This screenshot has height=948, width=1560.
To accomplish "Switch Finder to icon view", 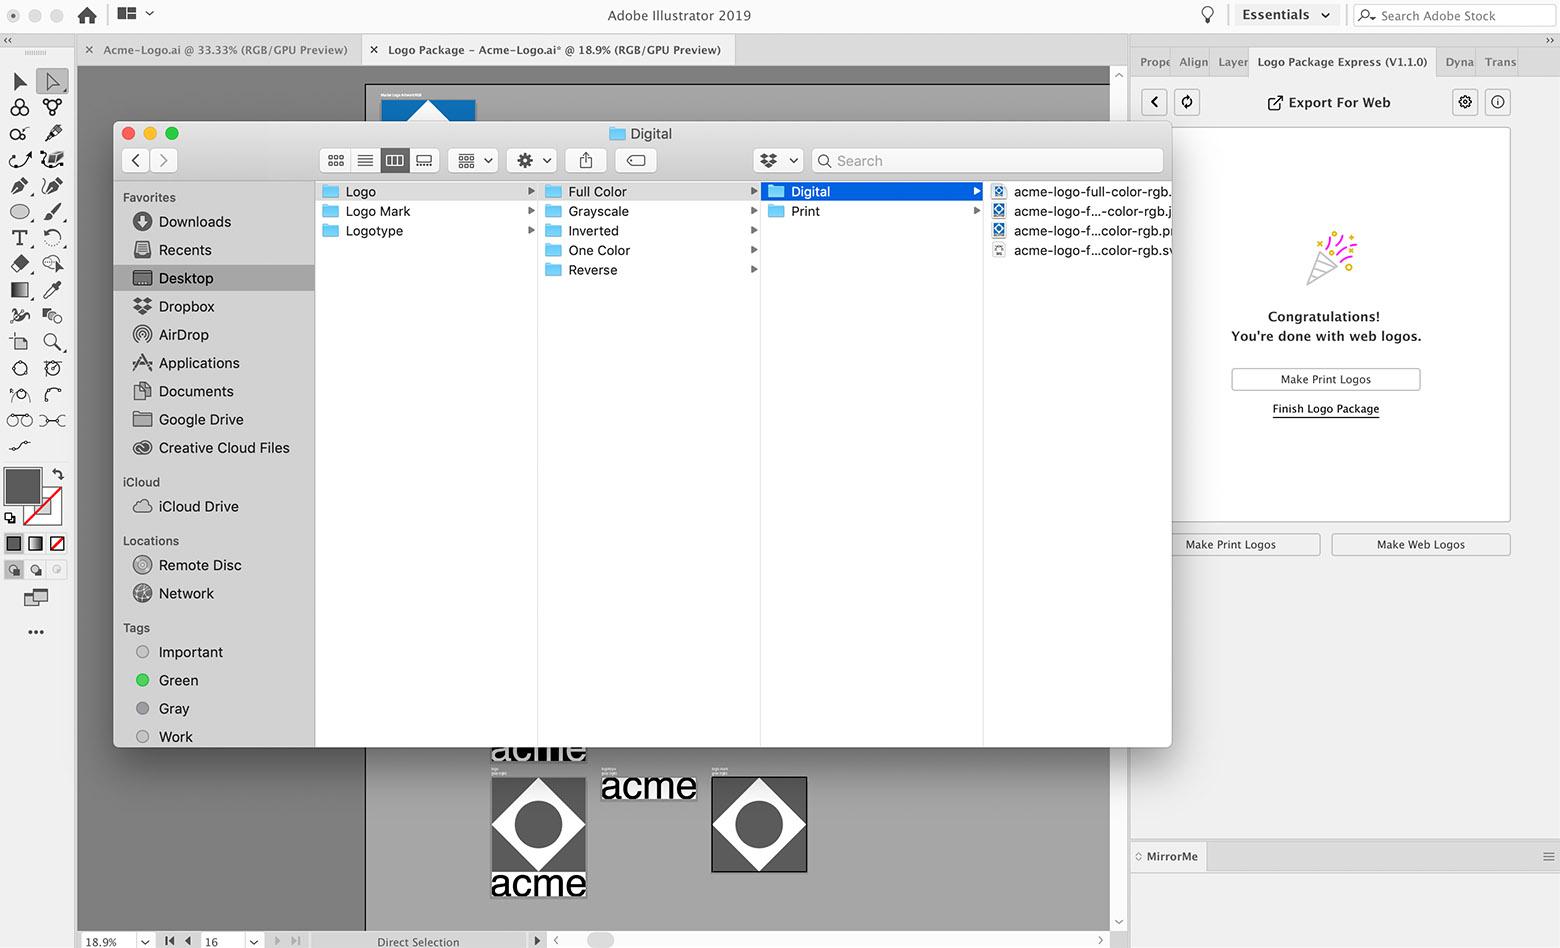I will point(336,160).
